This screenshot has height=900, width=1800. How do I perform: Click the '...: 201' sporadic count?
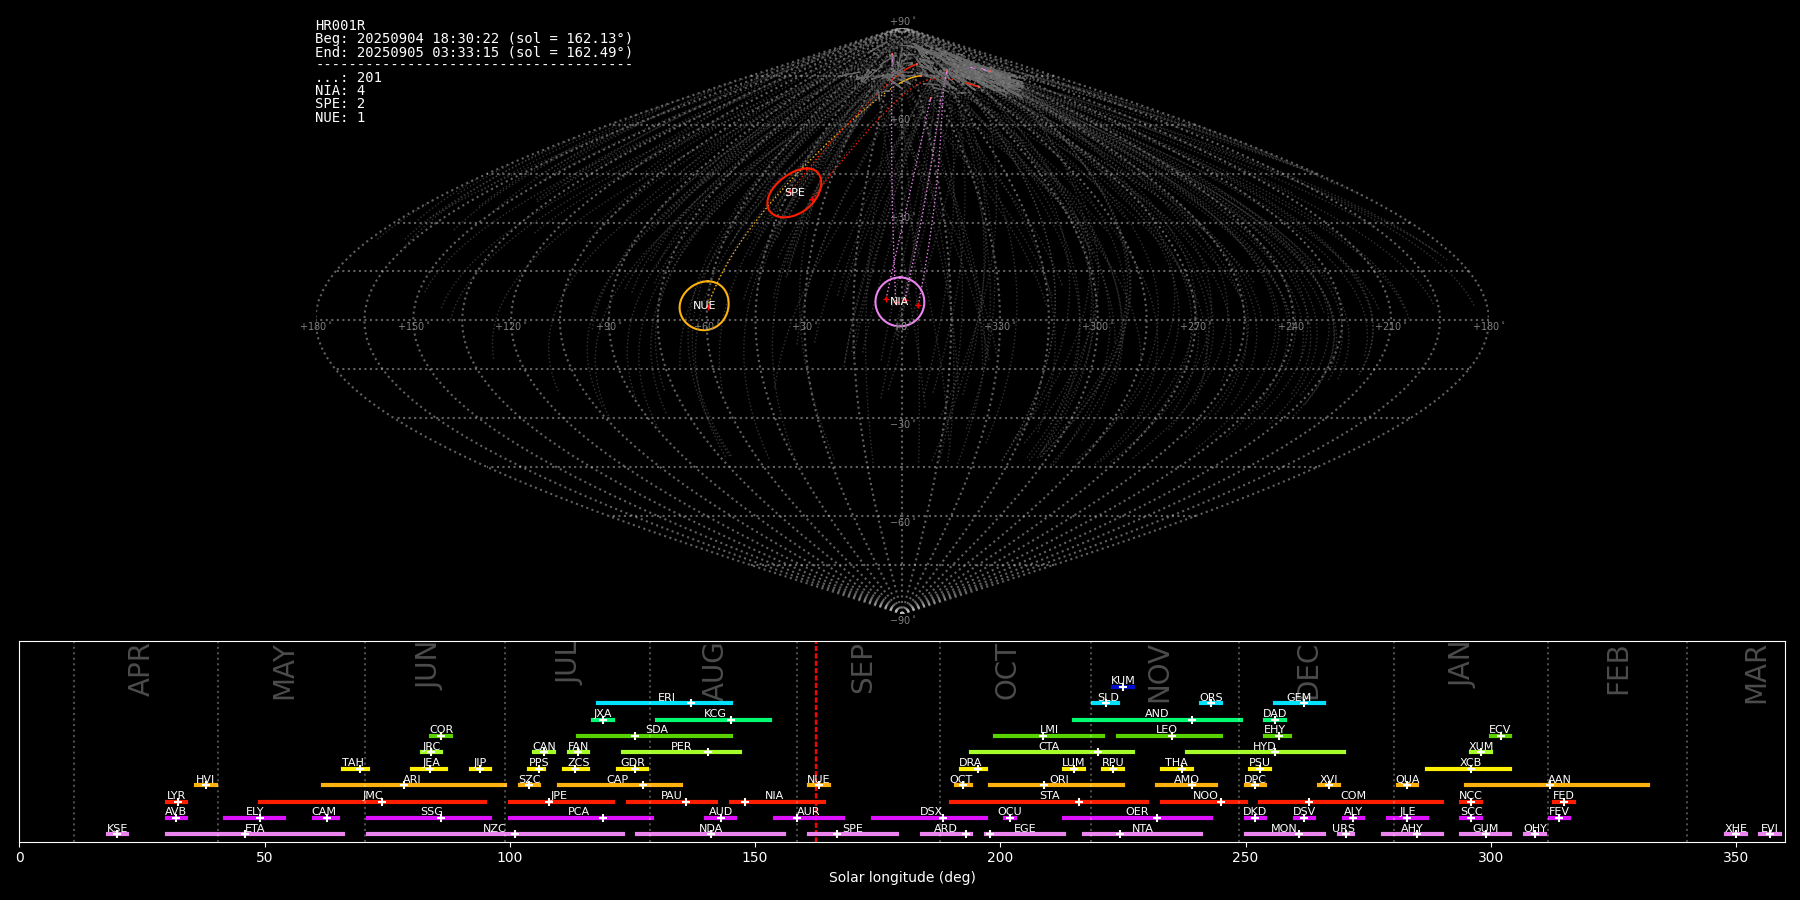click(x=348, y=78)
